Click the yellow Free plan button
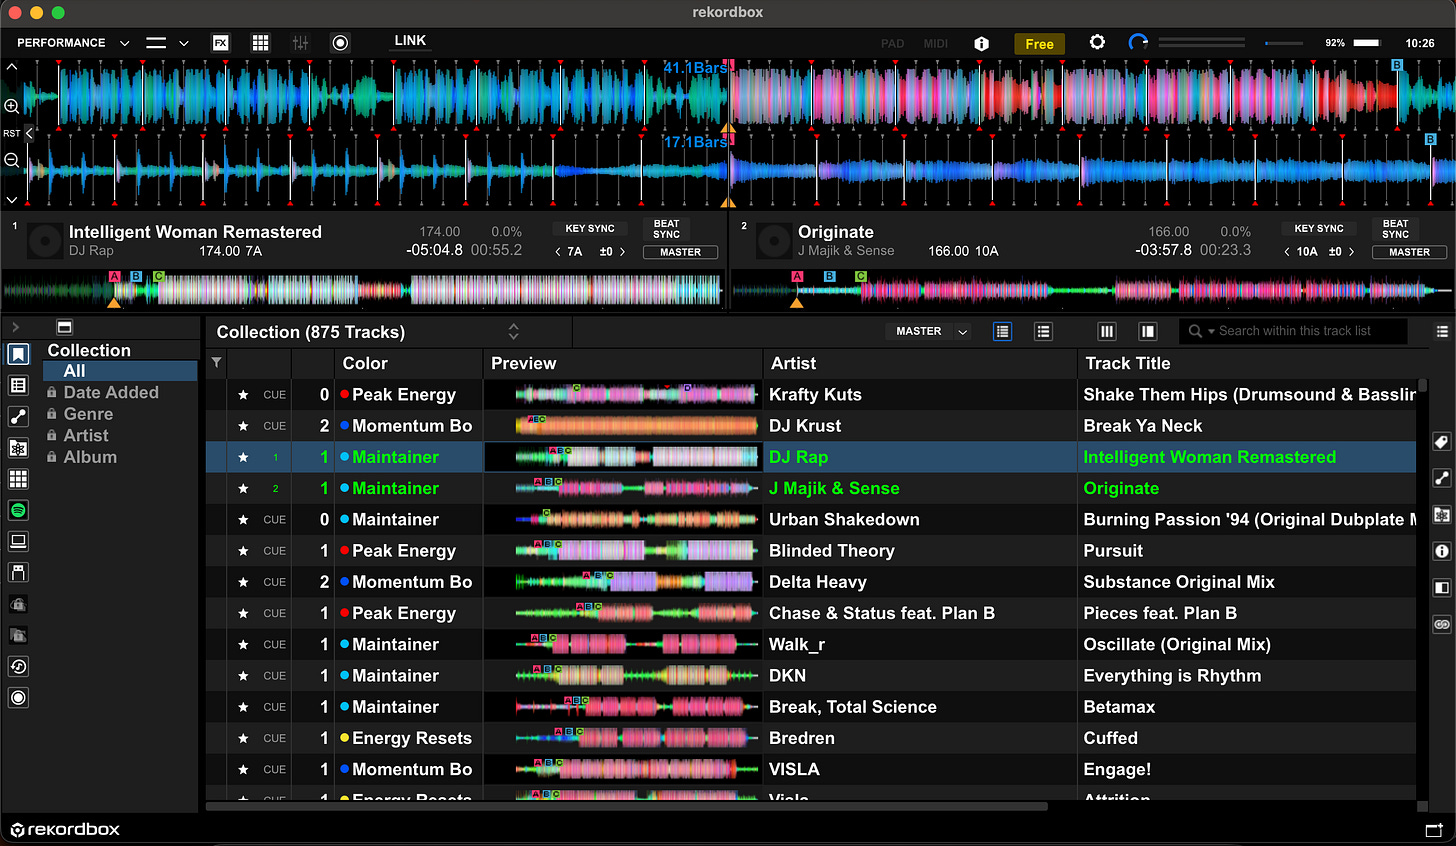 [x=1039, y=44]
